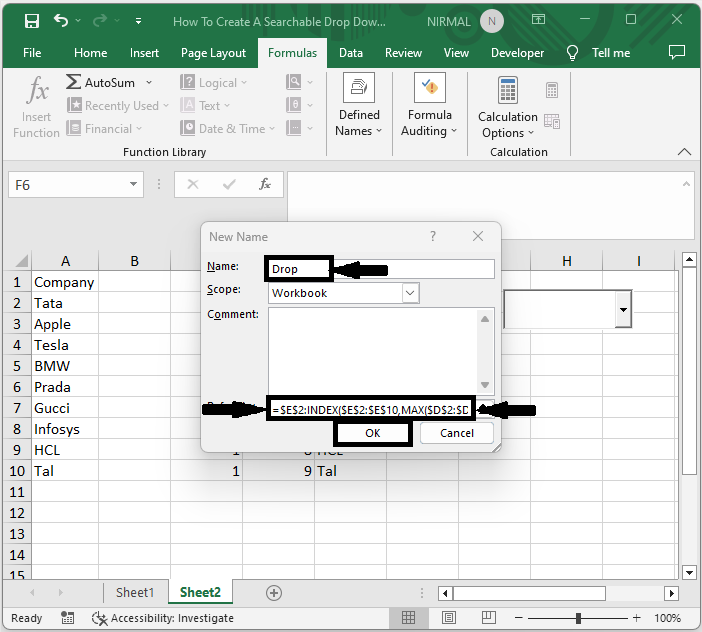702x632 pixels.
Task: Expand AutoSum dropdown arrow
Action: click(x=149, y=82)
